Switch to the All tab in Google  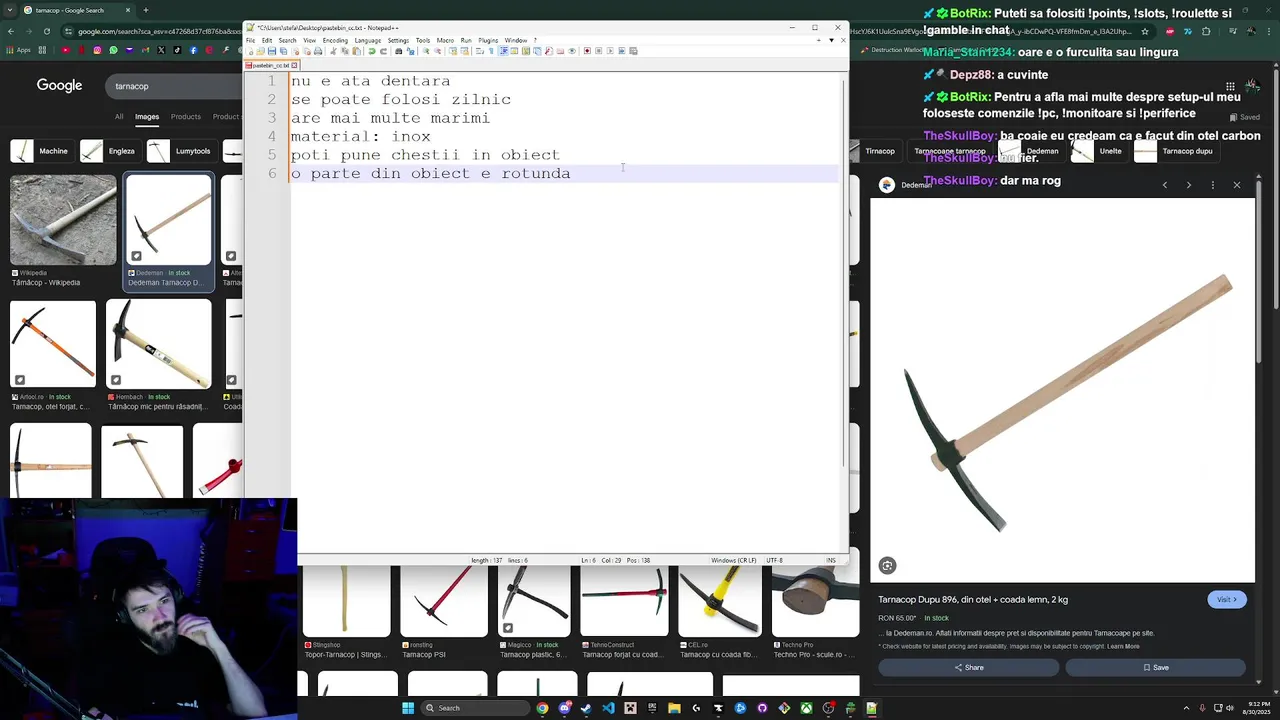pos(119,117)
